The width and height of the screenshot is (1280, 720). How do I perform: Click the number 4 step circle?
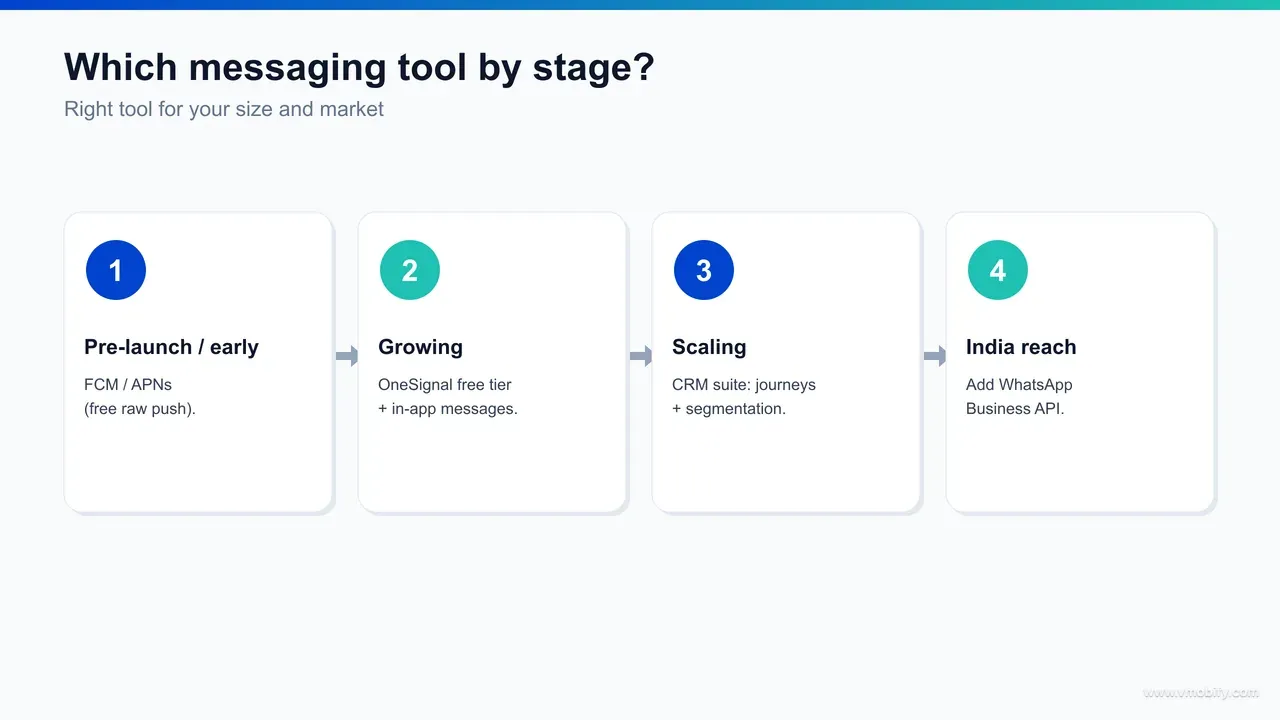click(998, 270)
